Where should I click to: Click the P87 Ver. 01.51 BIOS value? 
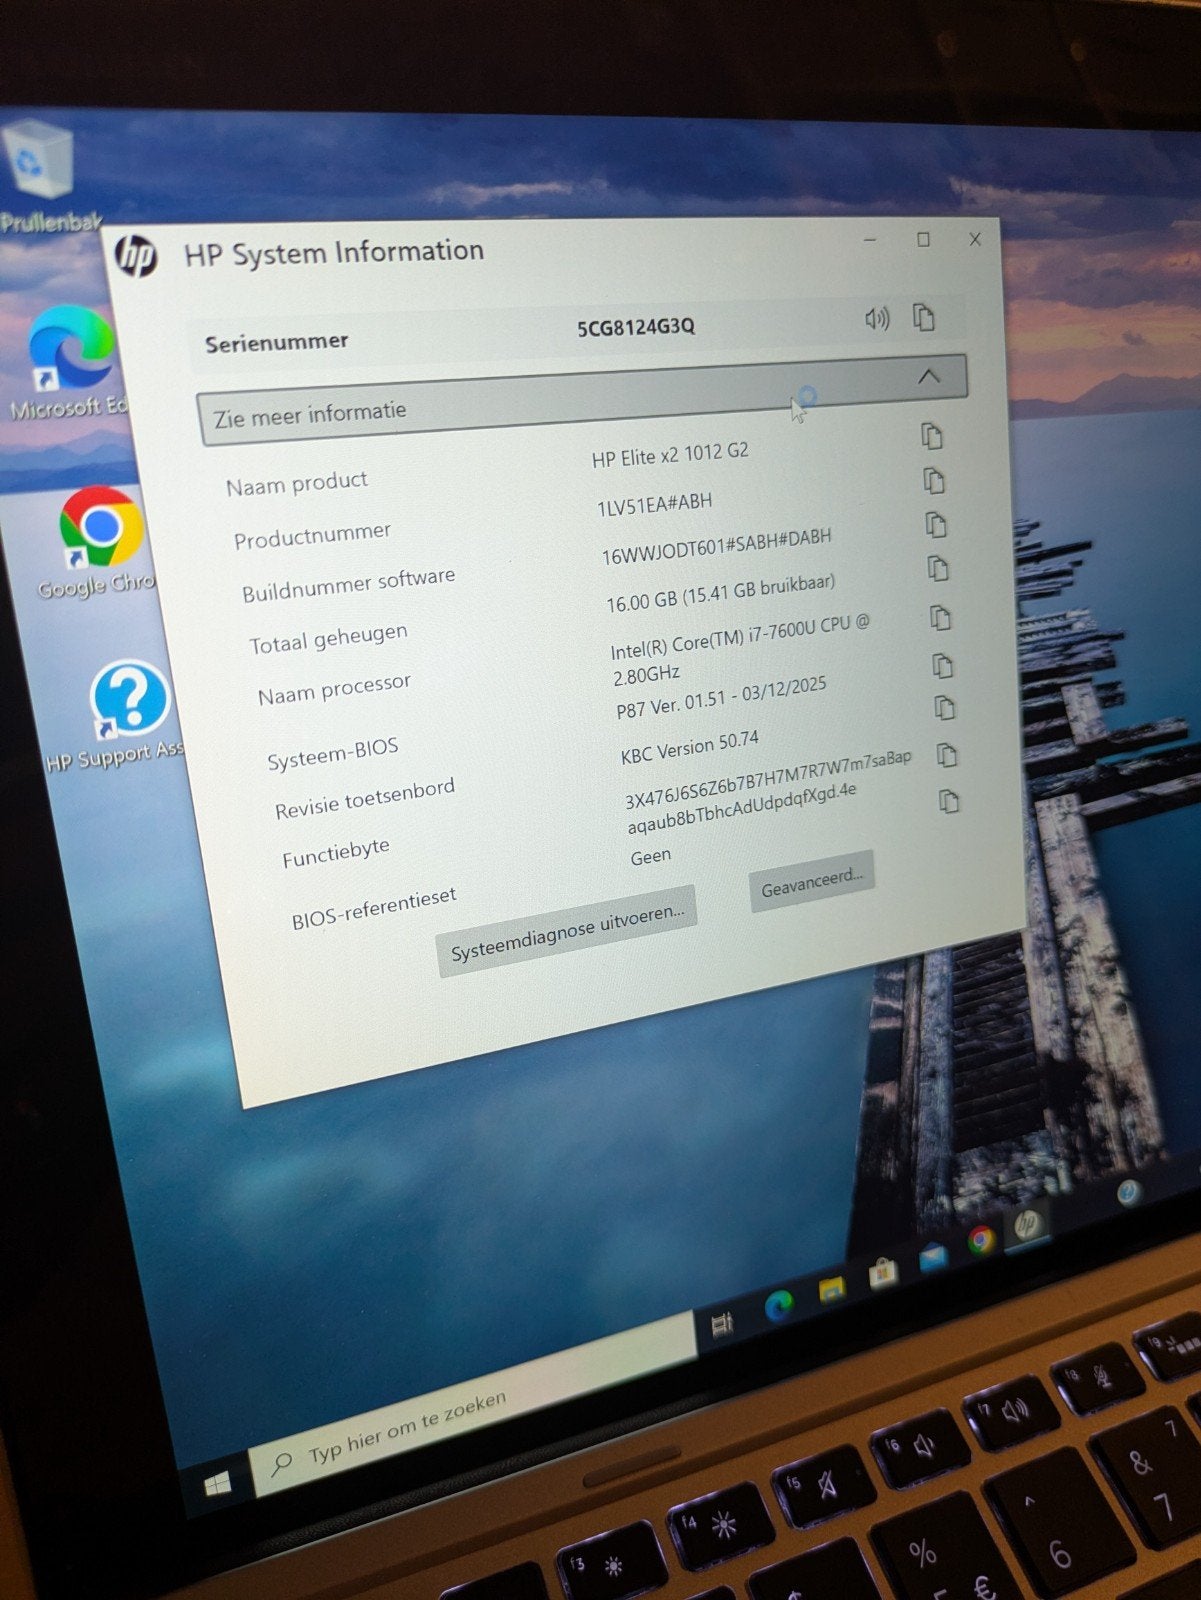tap(722, 697)
